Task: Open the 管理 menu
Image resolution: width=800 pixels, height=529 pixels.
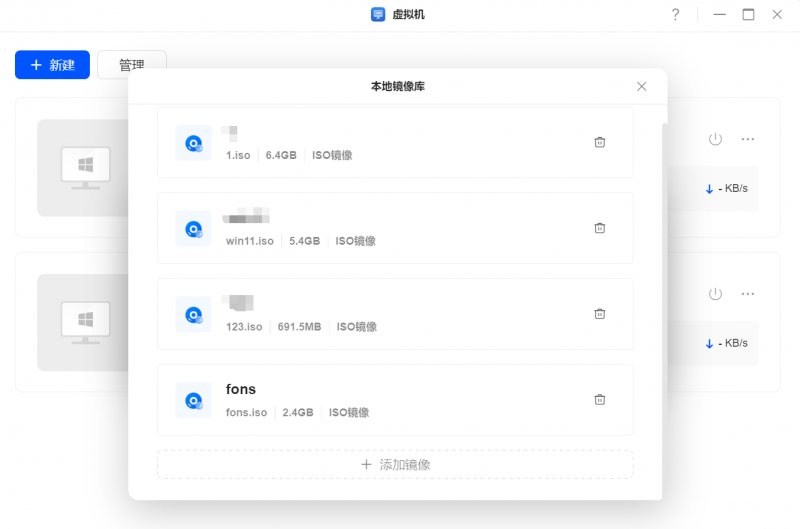Action: 132,65
